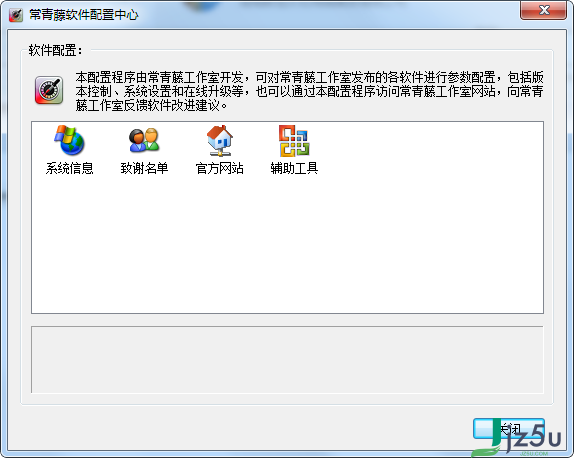Select the 系统信息 text label
This screenshot has height=458, width=574.
(70, 168)
